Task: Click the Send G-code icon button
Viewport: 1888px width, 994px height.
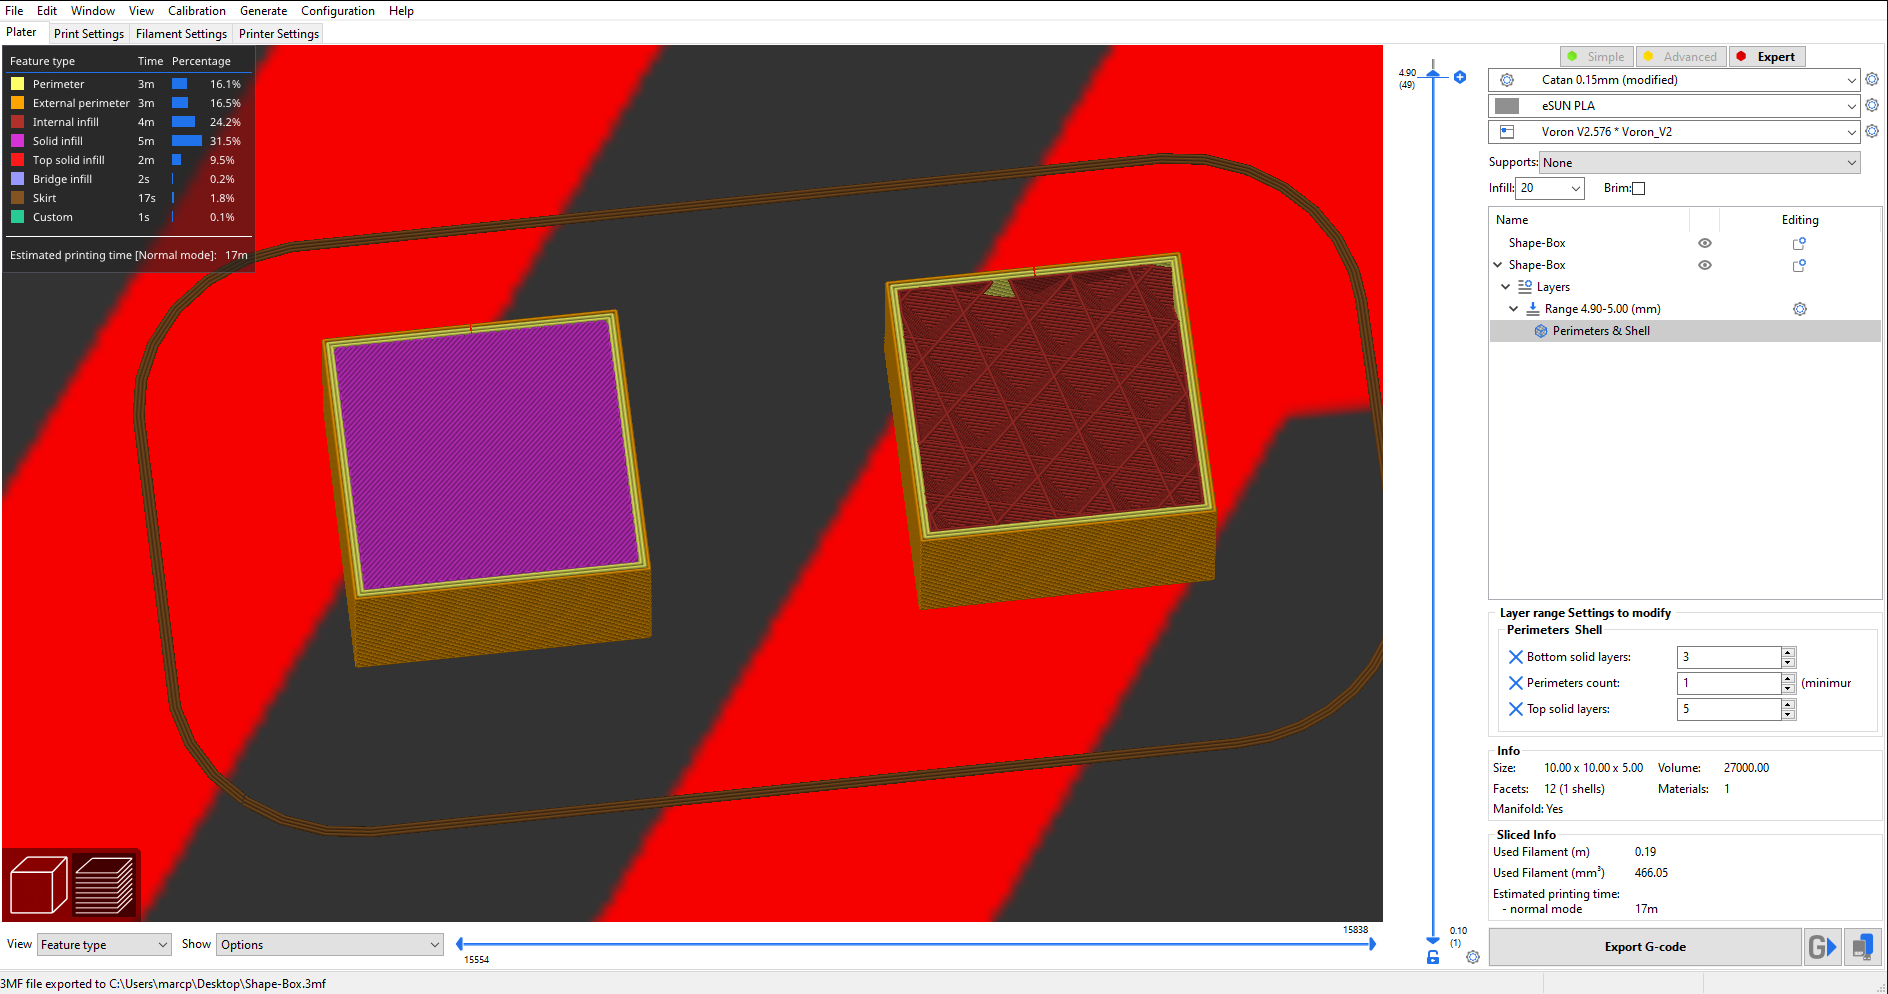Action: point(1822,947)
